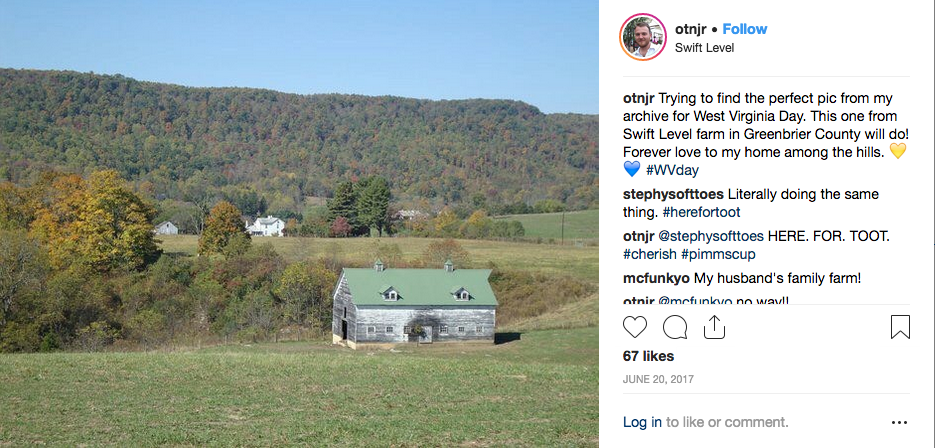Click the @stephysofttoes mention
The width and height of the screenshot is (935, 448).
point(711,235)
